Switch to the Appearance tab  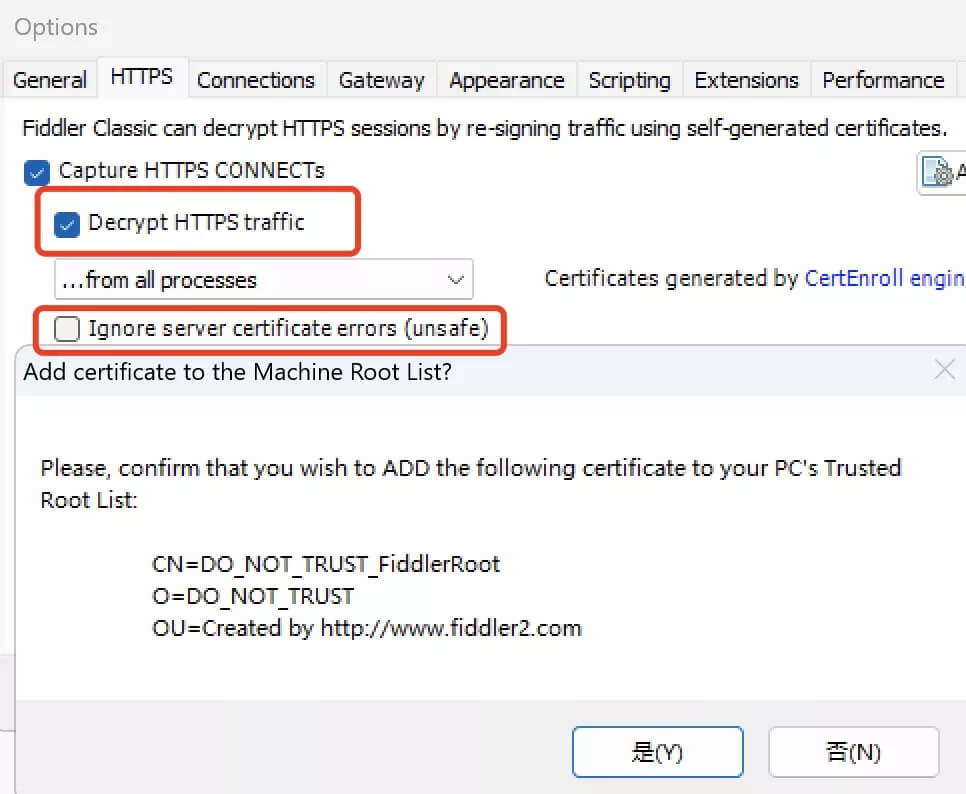pyautogui.click(x=506, y=80)
